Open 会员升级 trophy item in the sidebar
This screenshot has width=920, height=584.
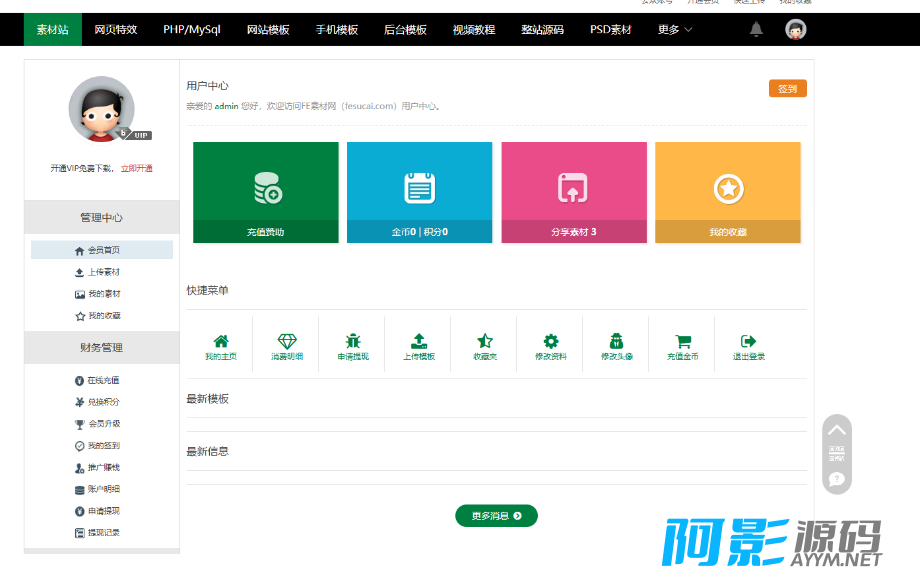tap(97, 424)
